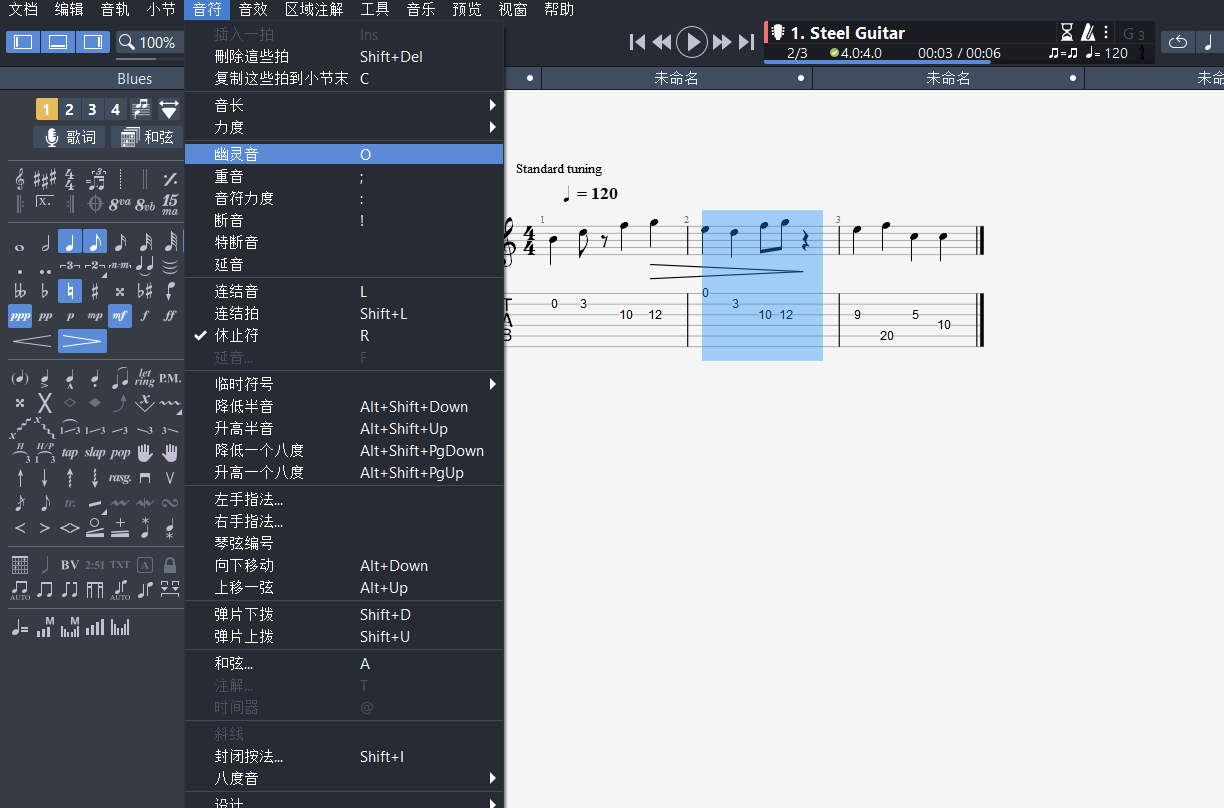Select the slap technique icon
This screenshot has width=1224, height=808.
[94, 452]
